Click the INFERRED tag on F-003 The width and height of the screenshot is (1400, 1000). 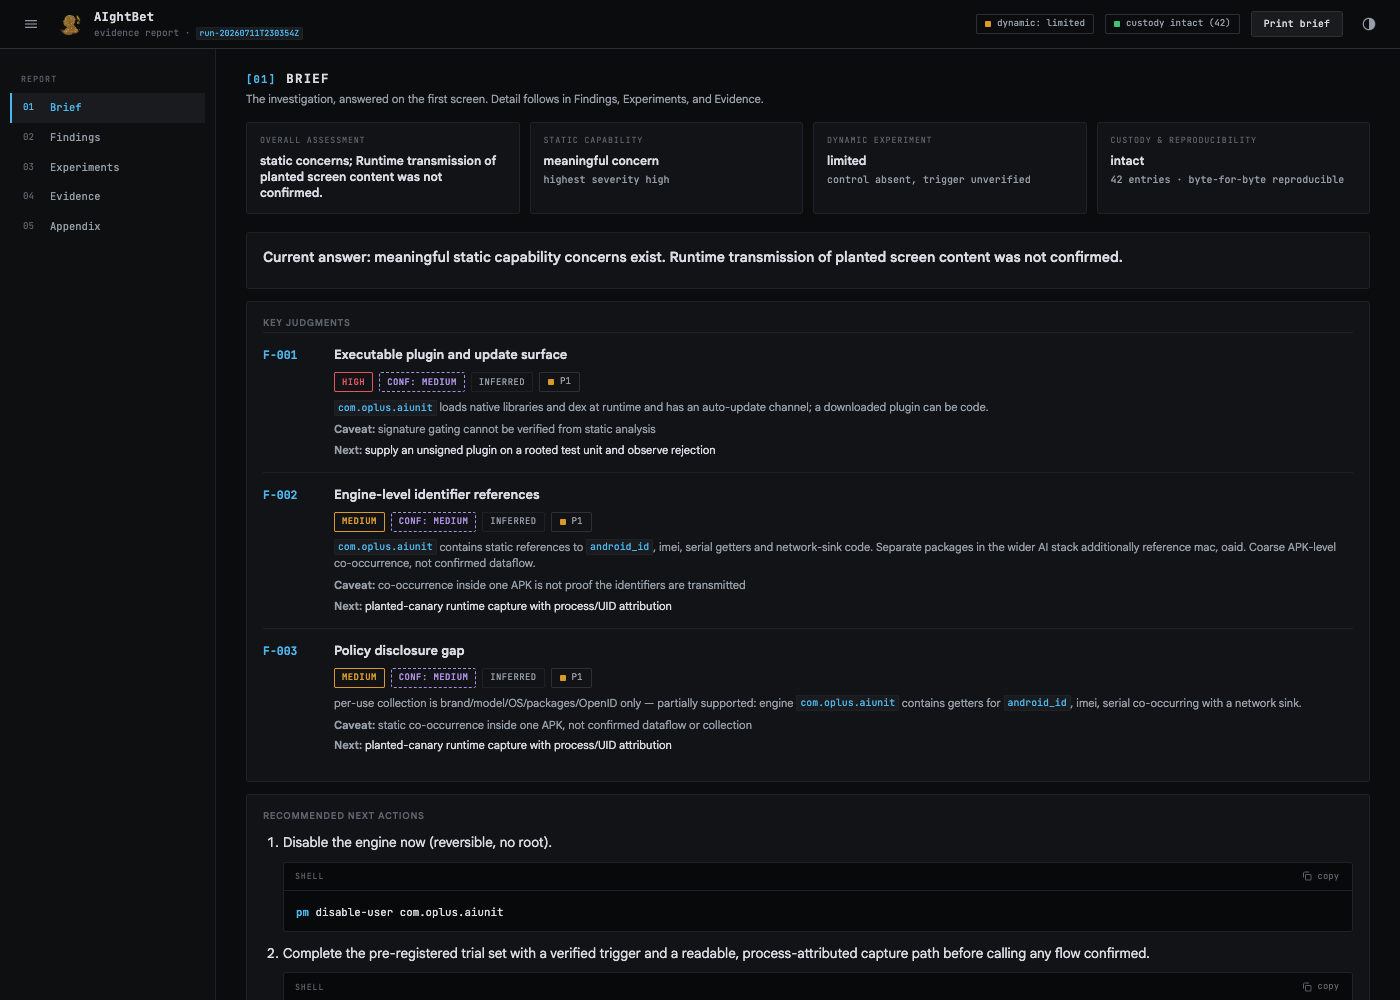tap(513, 678)
